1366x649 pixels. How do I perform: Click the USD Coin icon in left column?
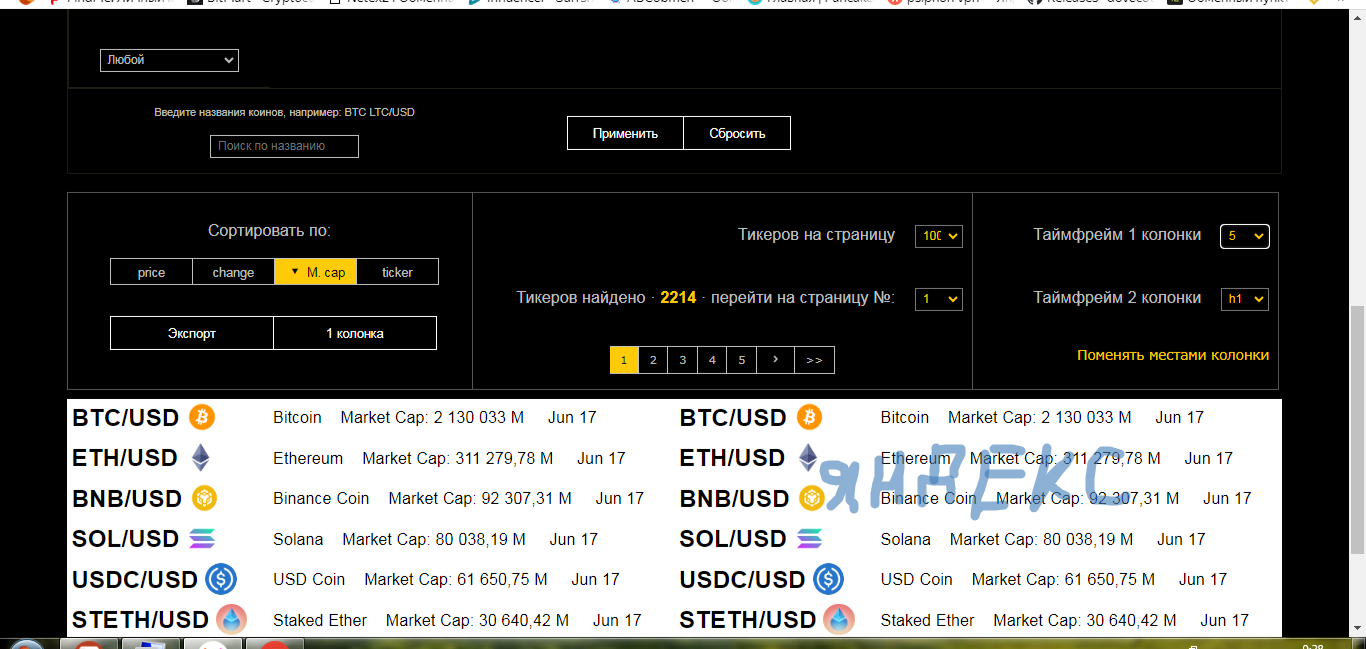tap(221, 579)
